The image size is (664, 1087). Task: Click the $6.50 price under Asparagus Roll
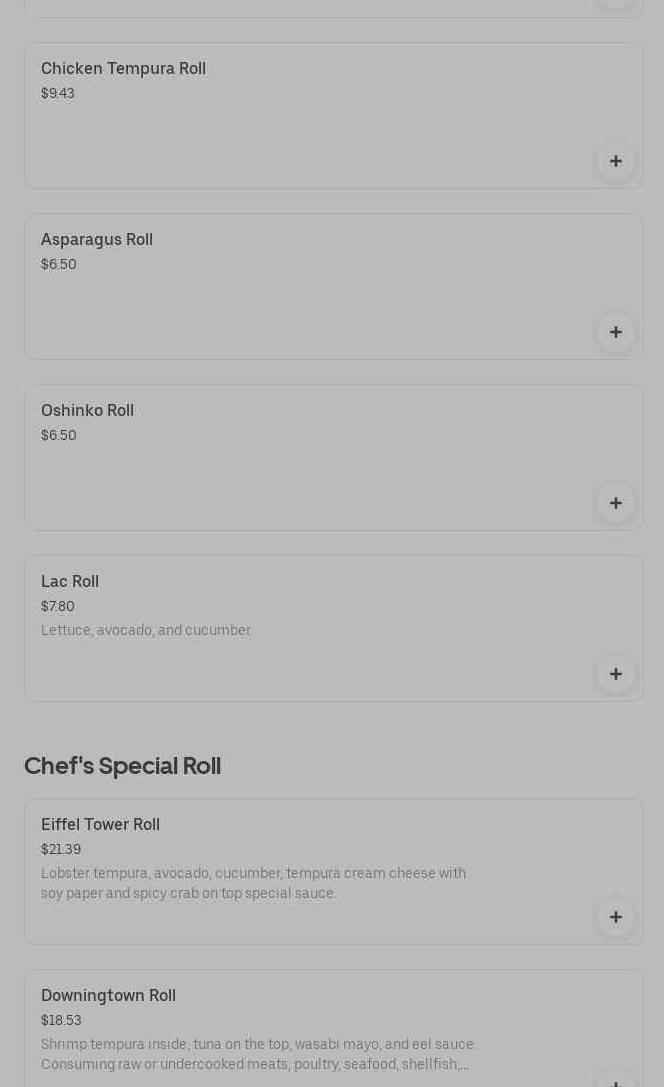pos(59,265)
